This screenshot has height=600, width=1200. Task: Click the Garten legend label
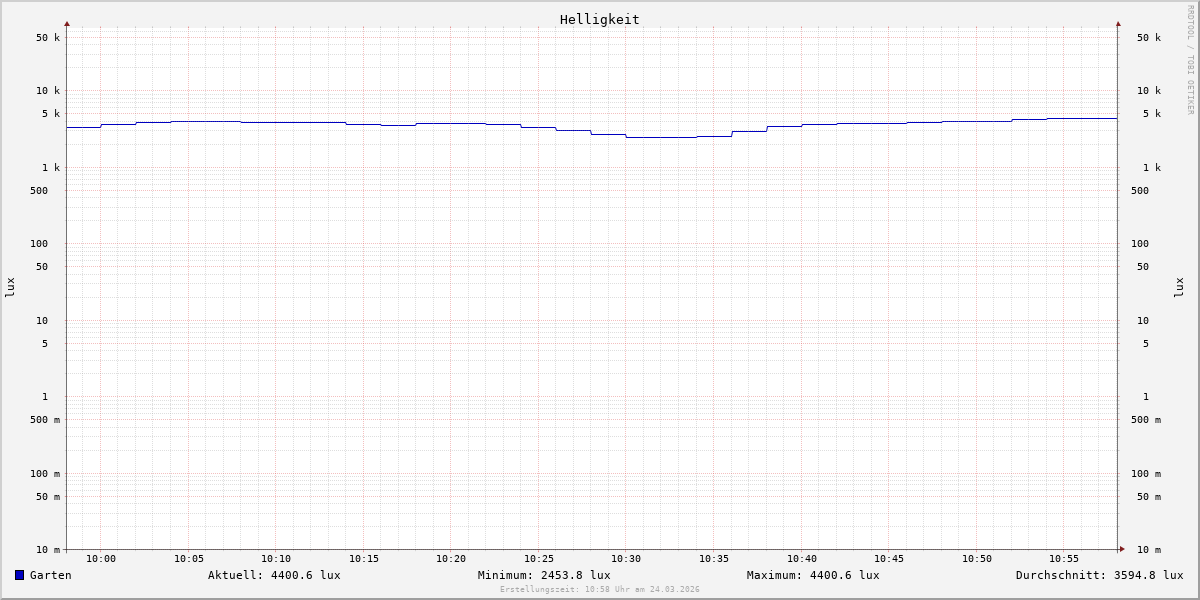[50, 575]
